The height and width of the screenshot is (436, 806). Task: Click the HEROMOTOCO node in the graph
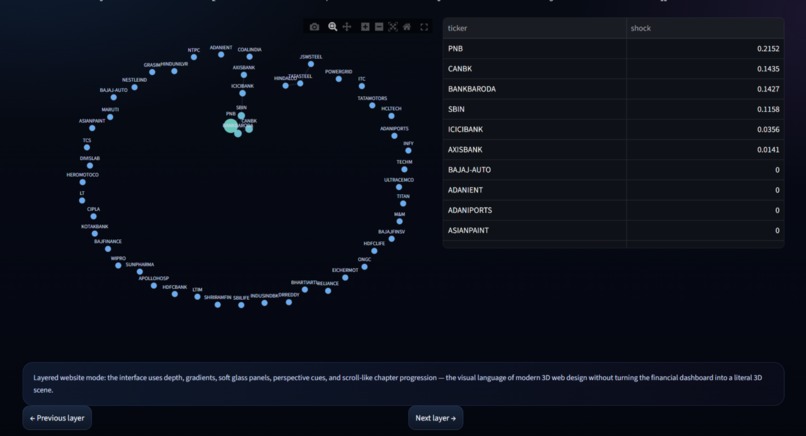click(x=83, y=182)
